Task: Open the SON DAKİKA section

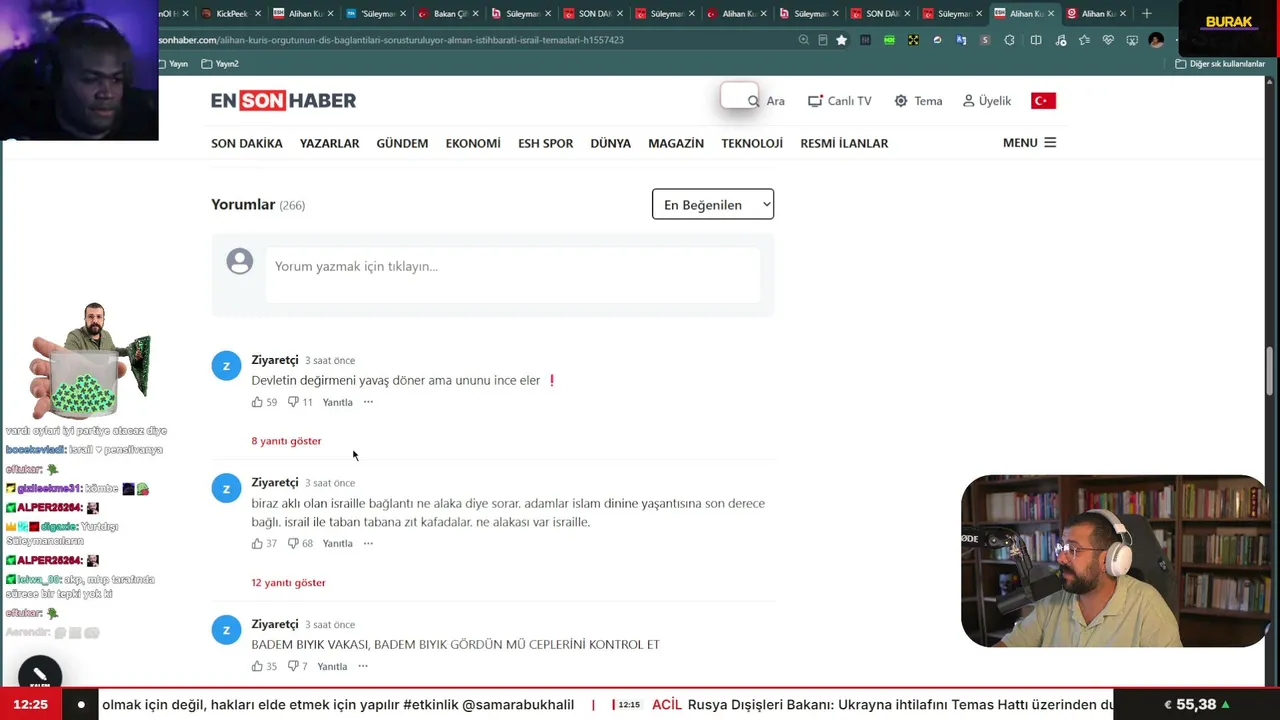Action: [247, 143]
